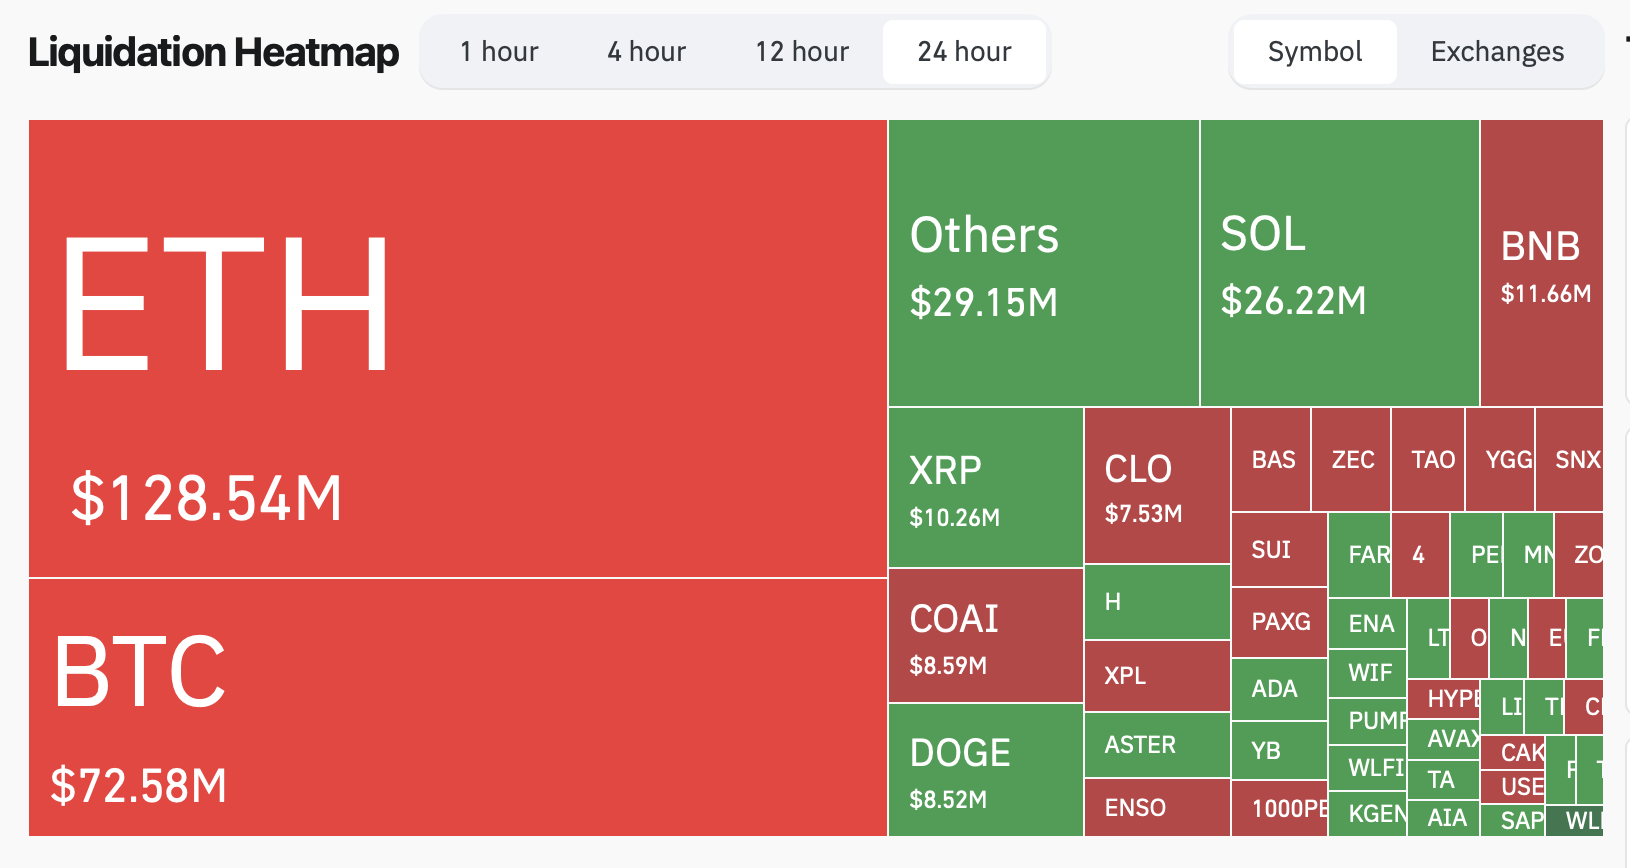Click the PAXG tile
The height and width of the screenshot is (868, 1630).
tap(1279, 622)
